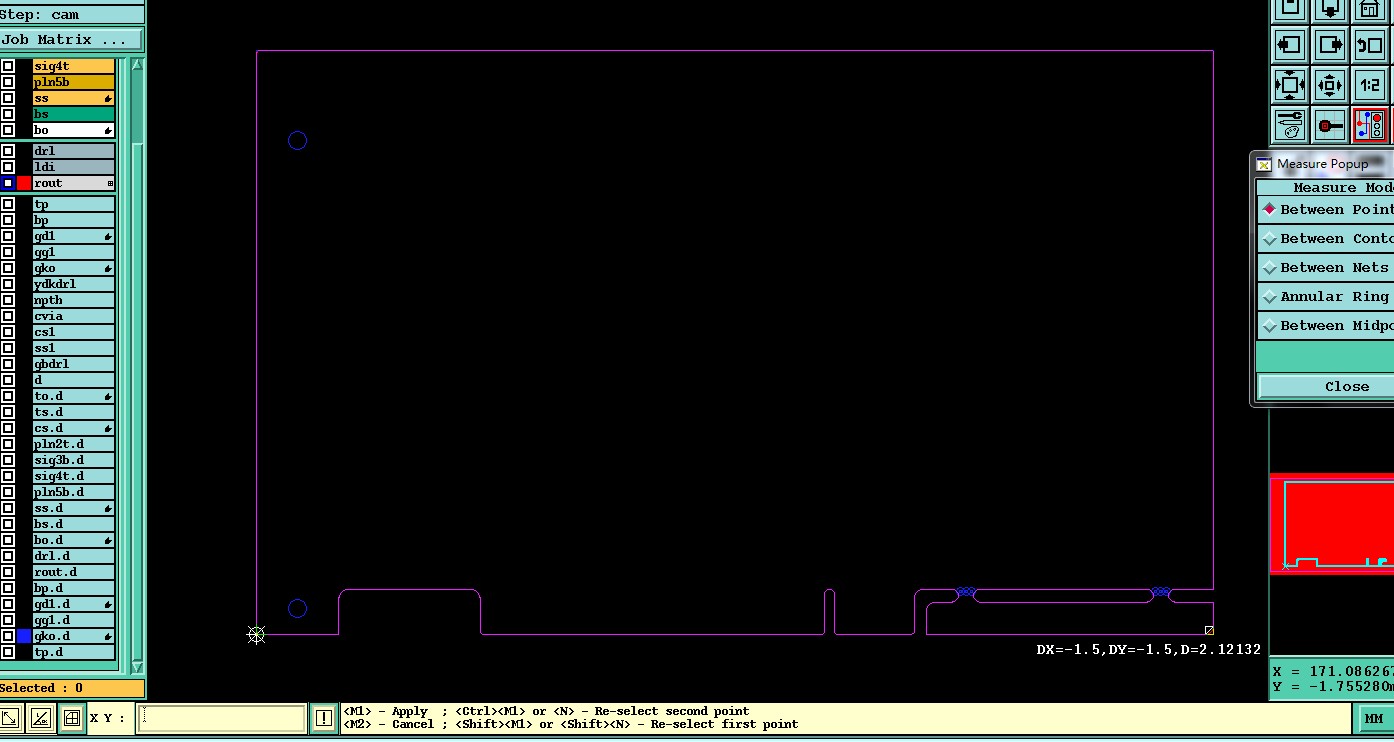Toggle the bs layer checkbox
Screen dimensions: 1394x742
point(8,114)
